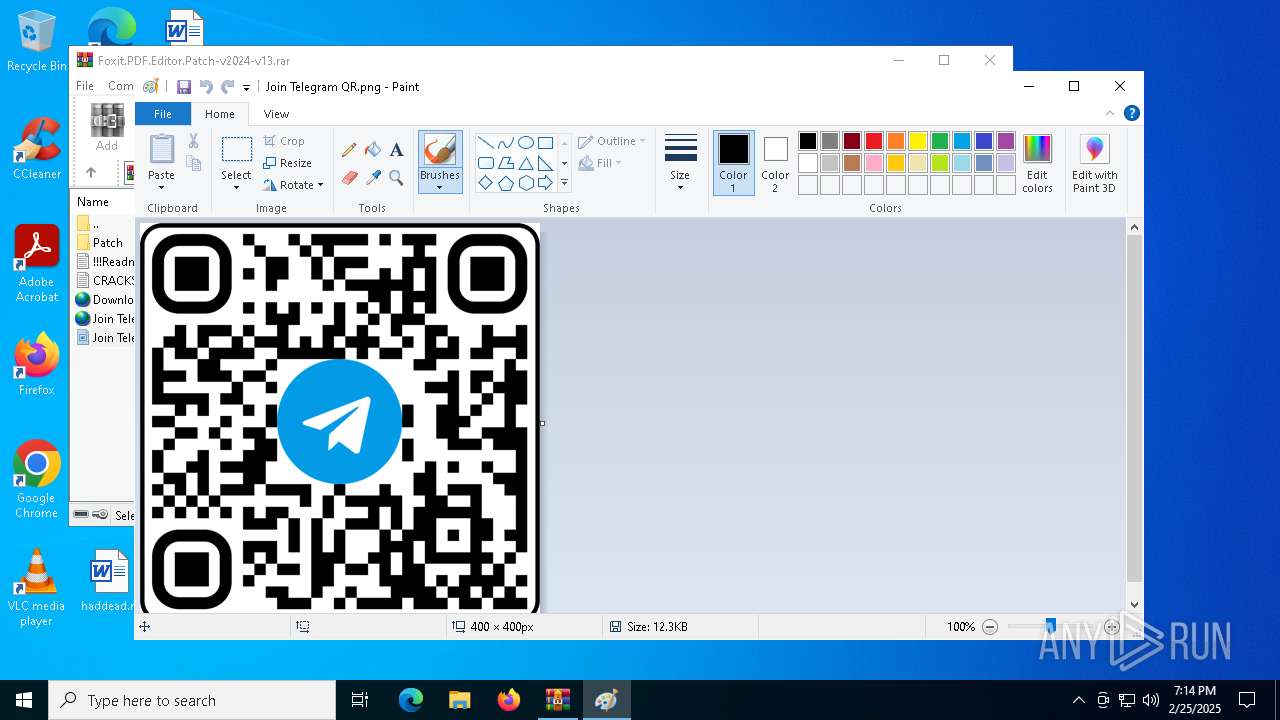
Task: Choose the Polygon shape
Action: pos(505,163)
